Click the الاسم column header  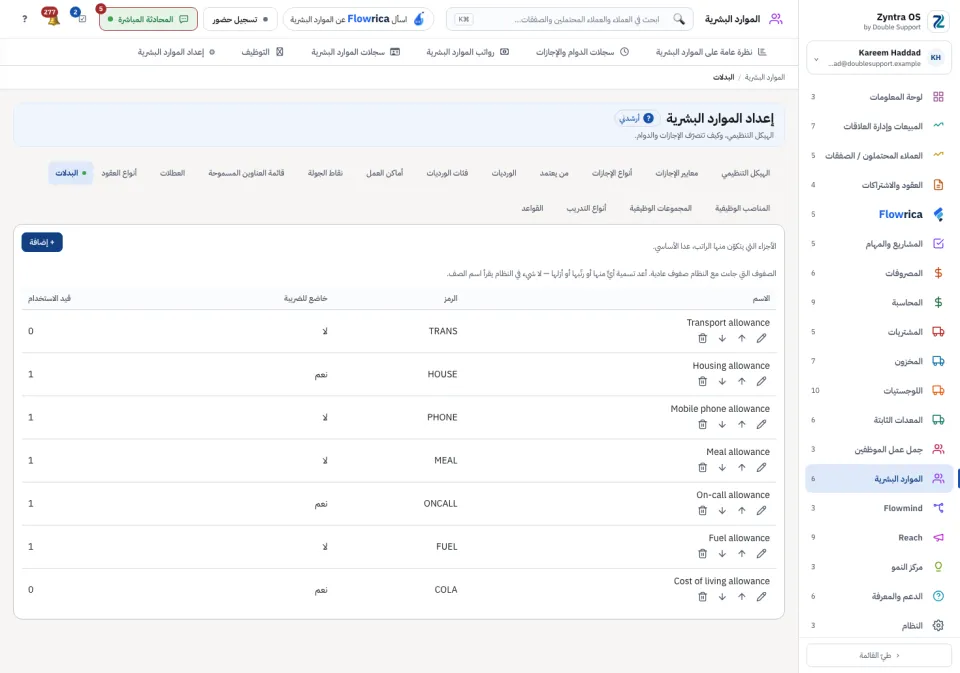pos(761,298)
